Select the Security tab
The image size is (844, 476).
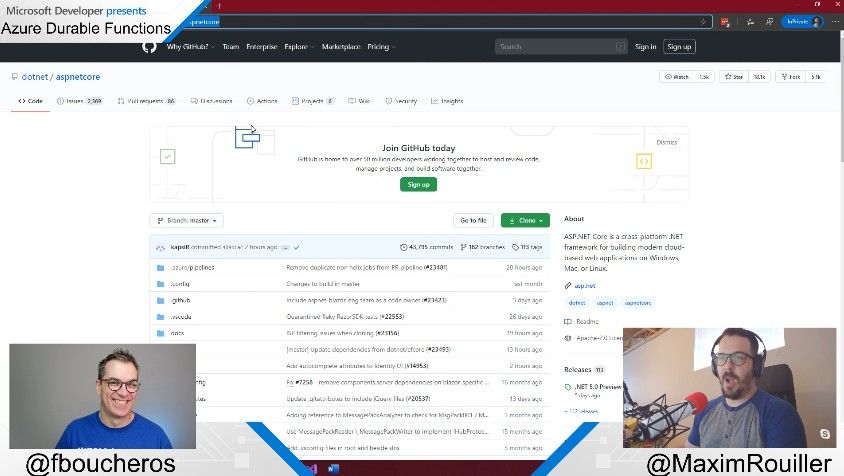pos(402,101)
